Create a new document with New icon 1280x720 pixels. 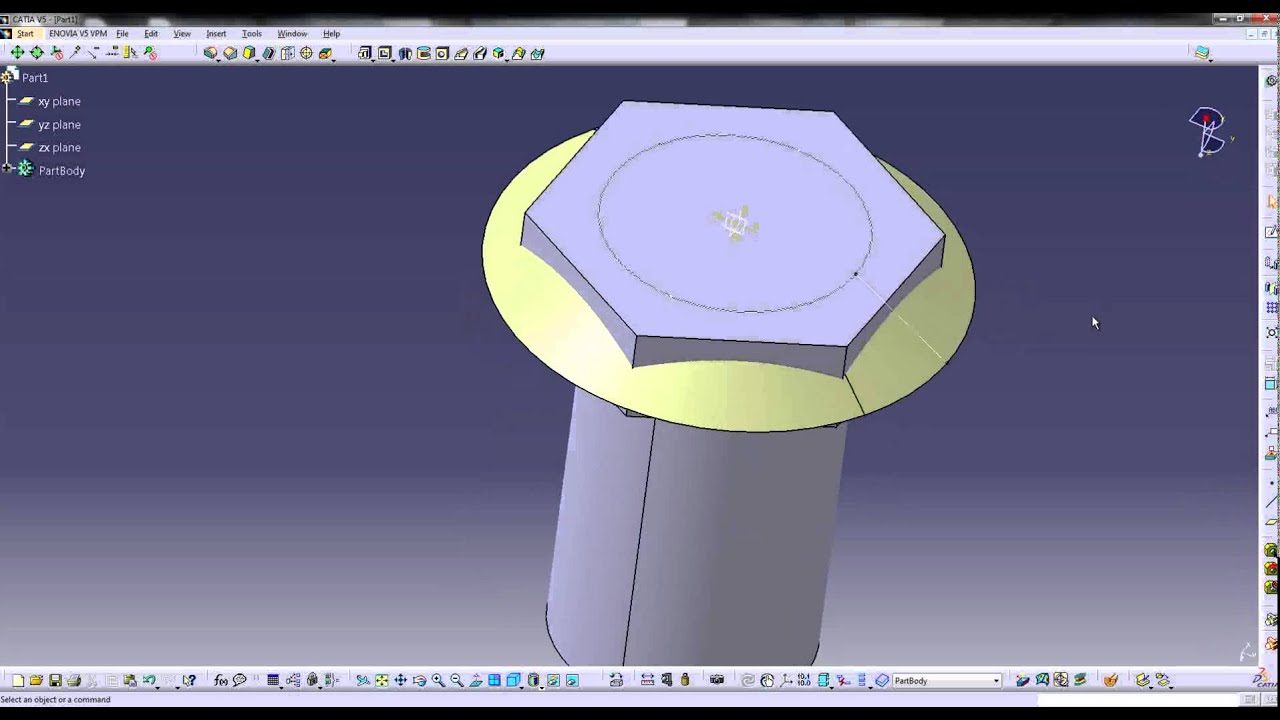pyautogui.click(x=18, y=681)
